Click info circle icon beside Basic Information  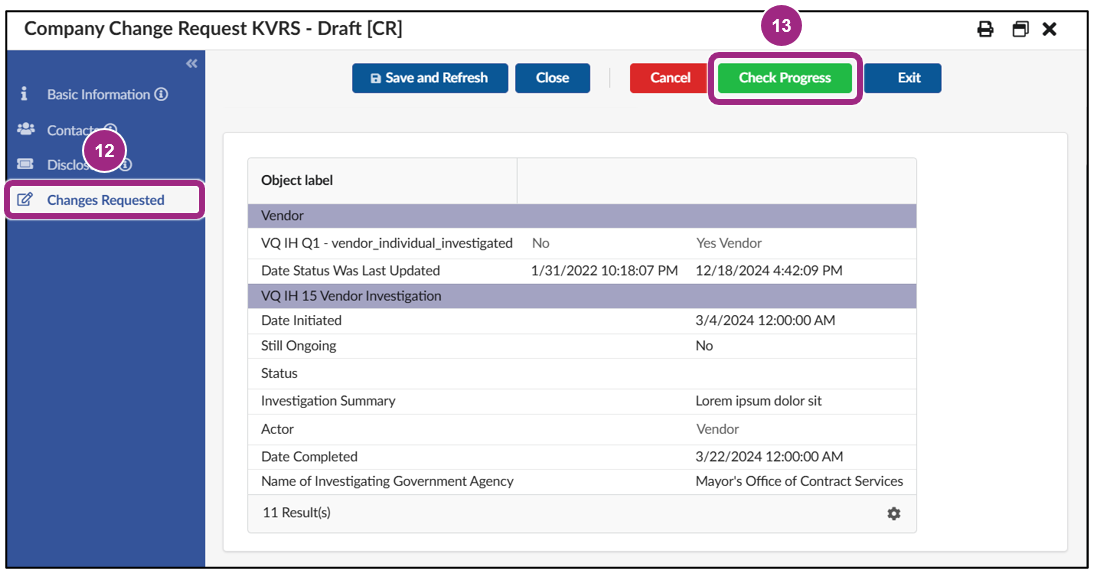coord(161,95)
